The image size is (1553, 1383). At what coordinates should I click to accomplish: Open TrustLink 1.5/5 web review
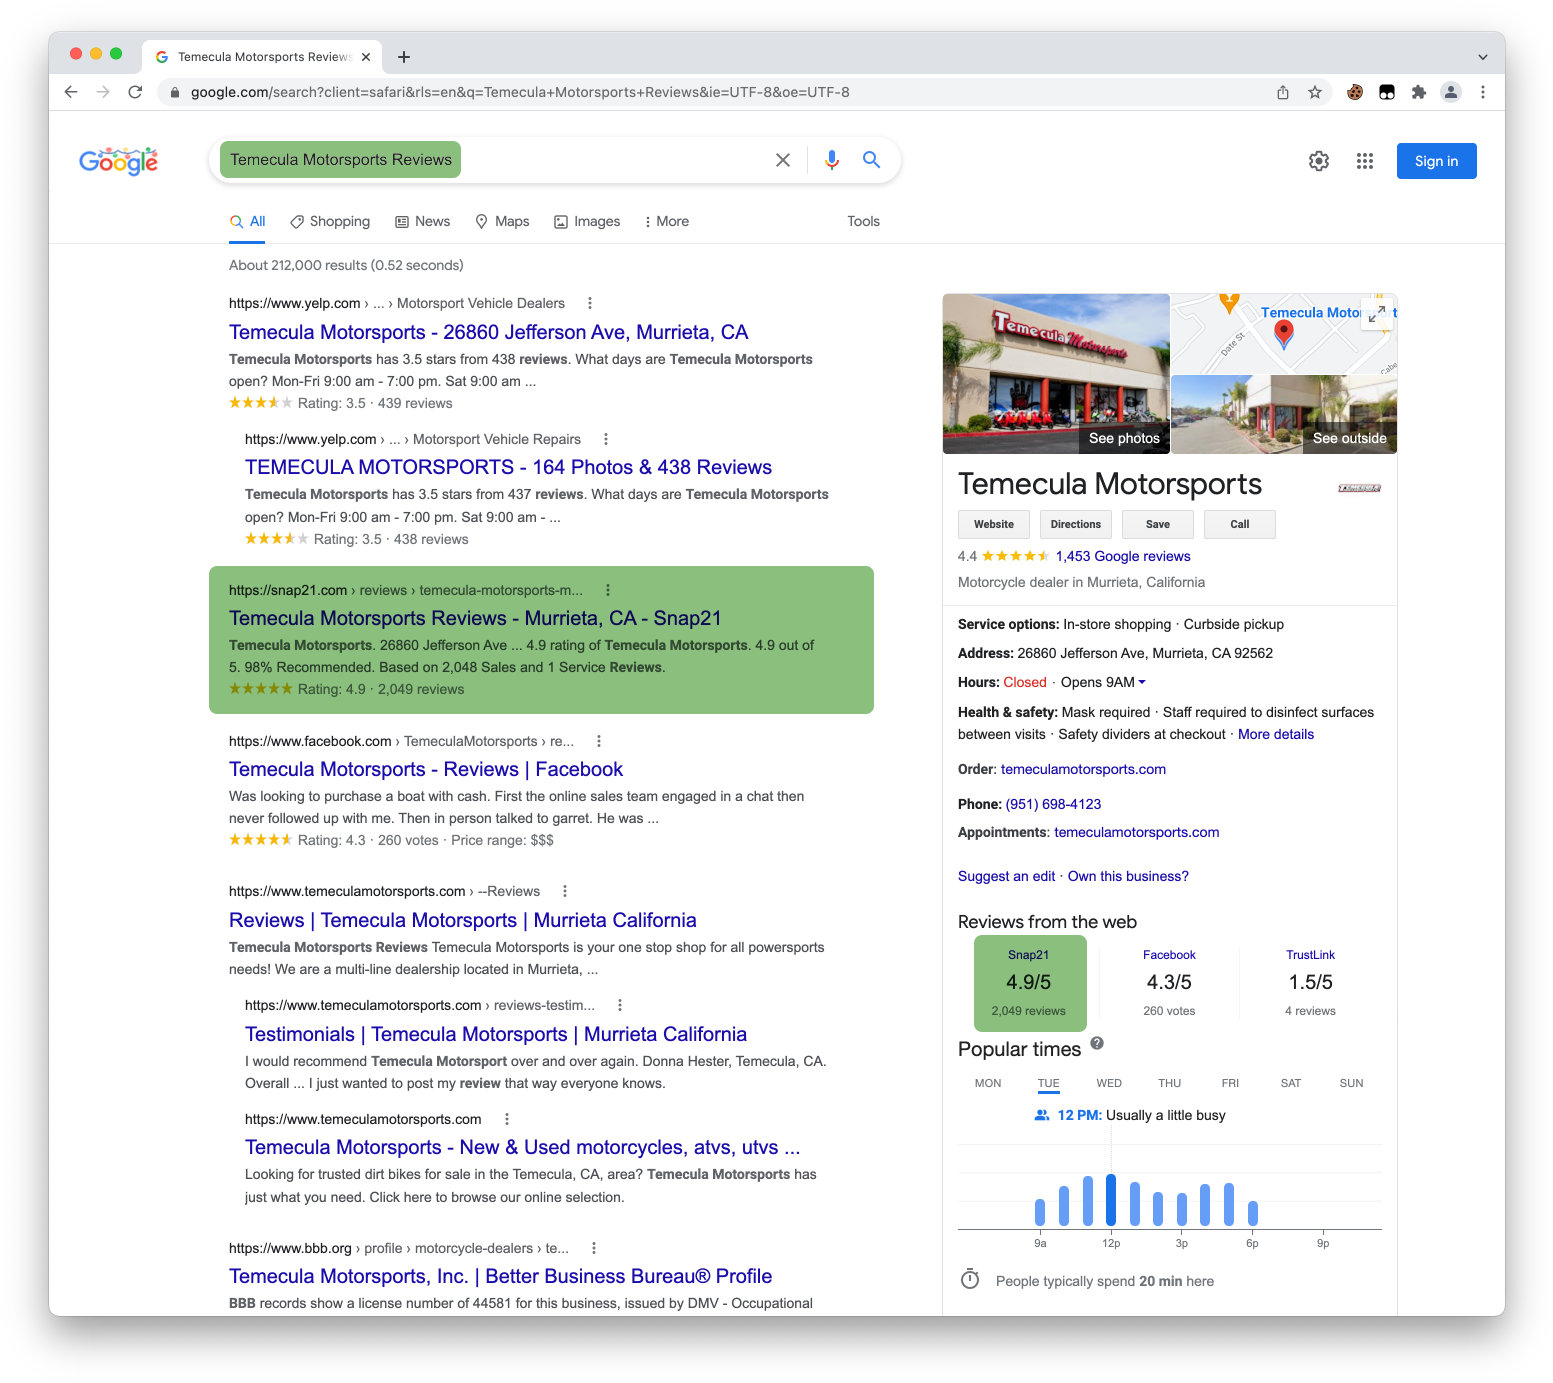[x=1310, y=984]
